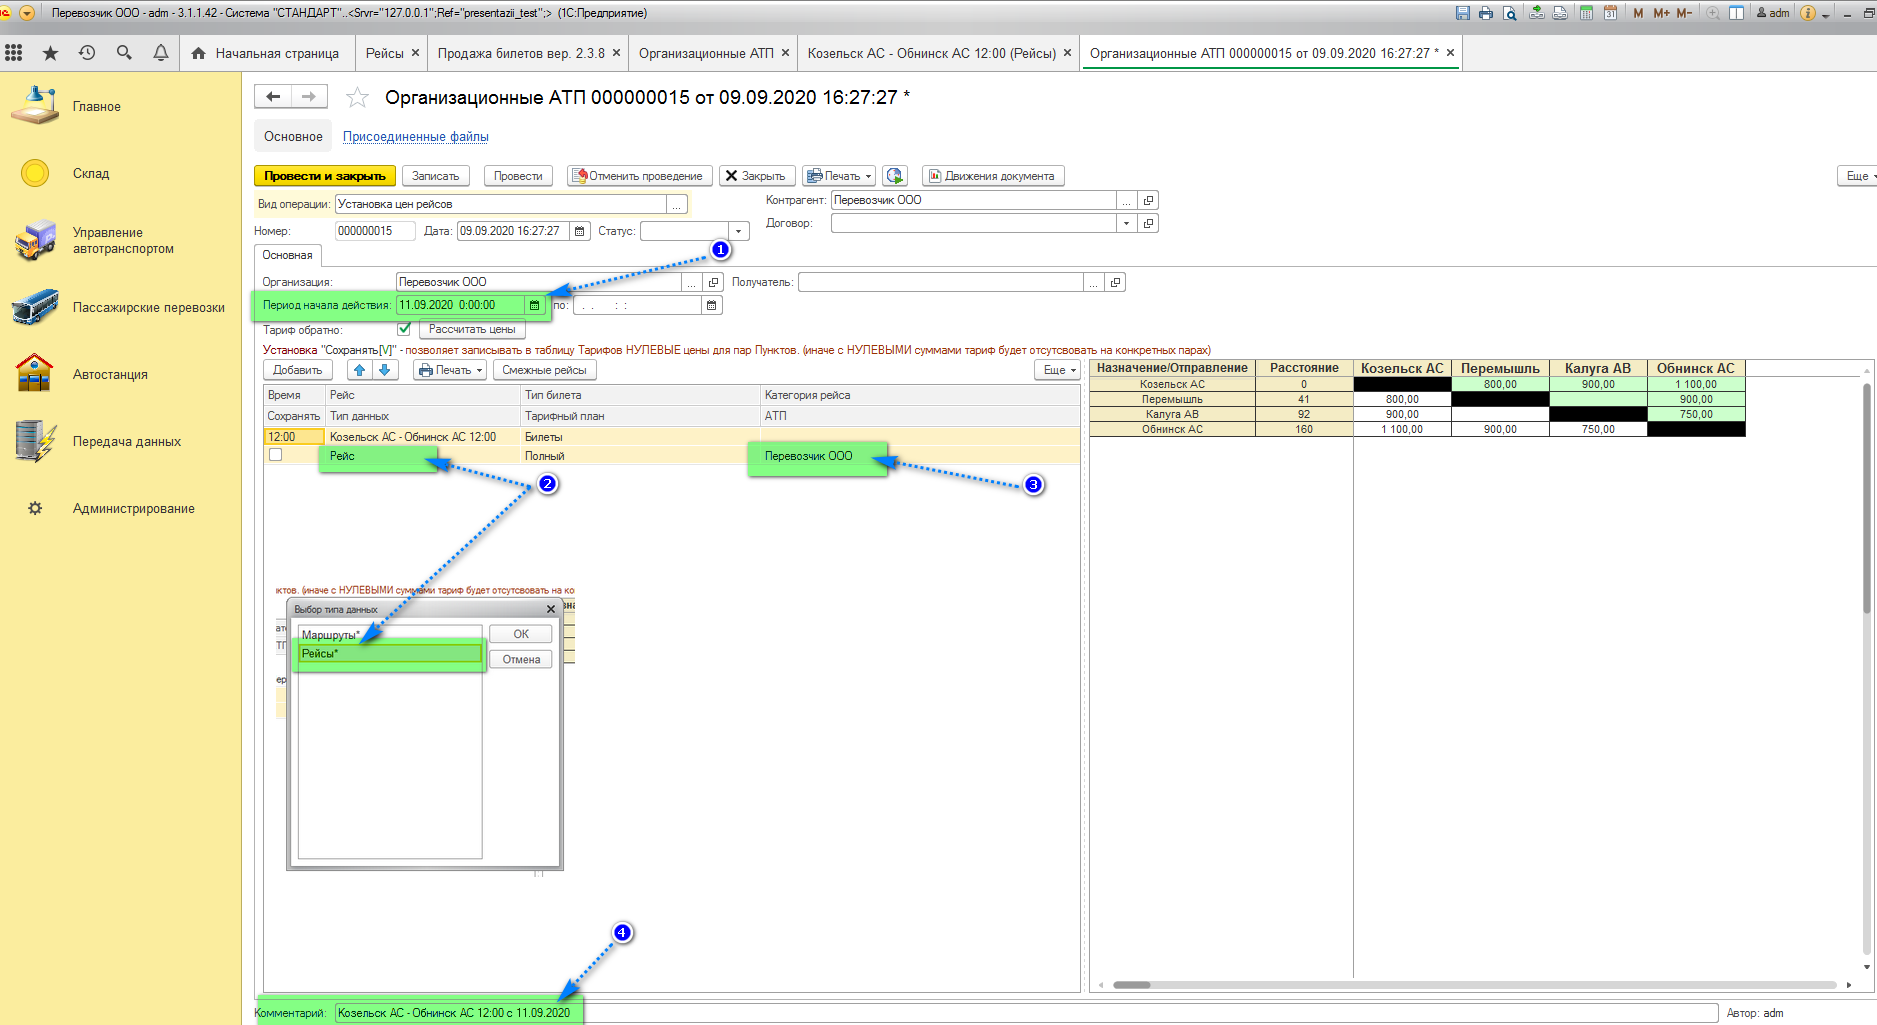Mark the document as favorite with the star
The height and width of the screenshot is (1025, 1877).
coord(357,98)
